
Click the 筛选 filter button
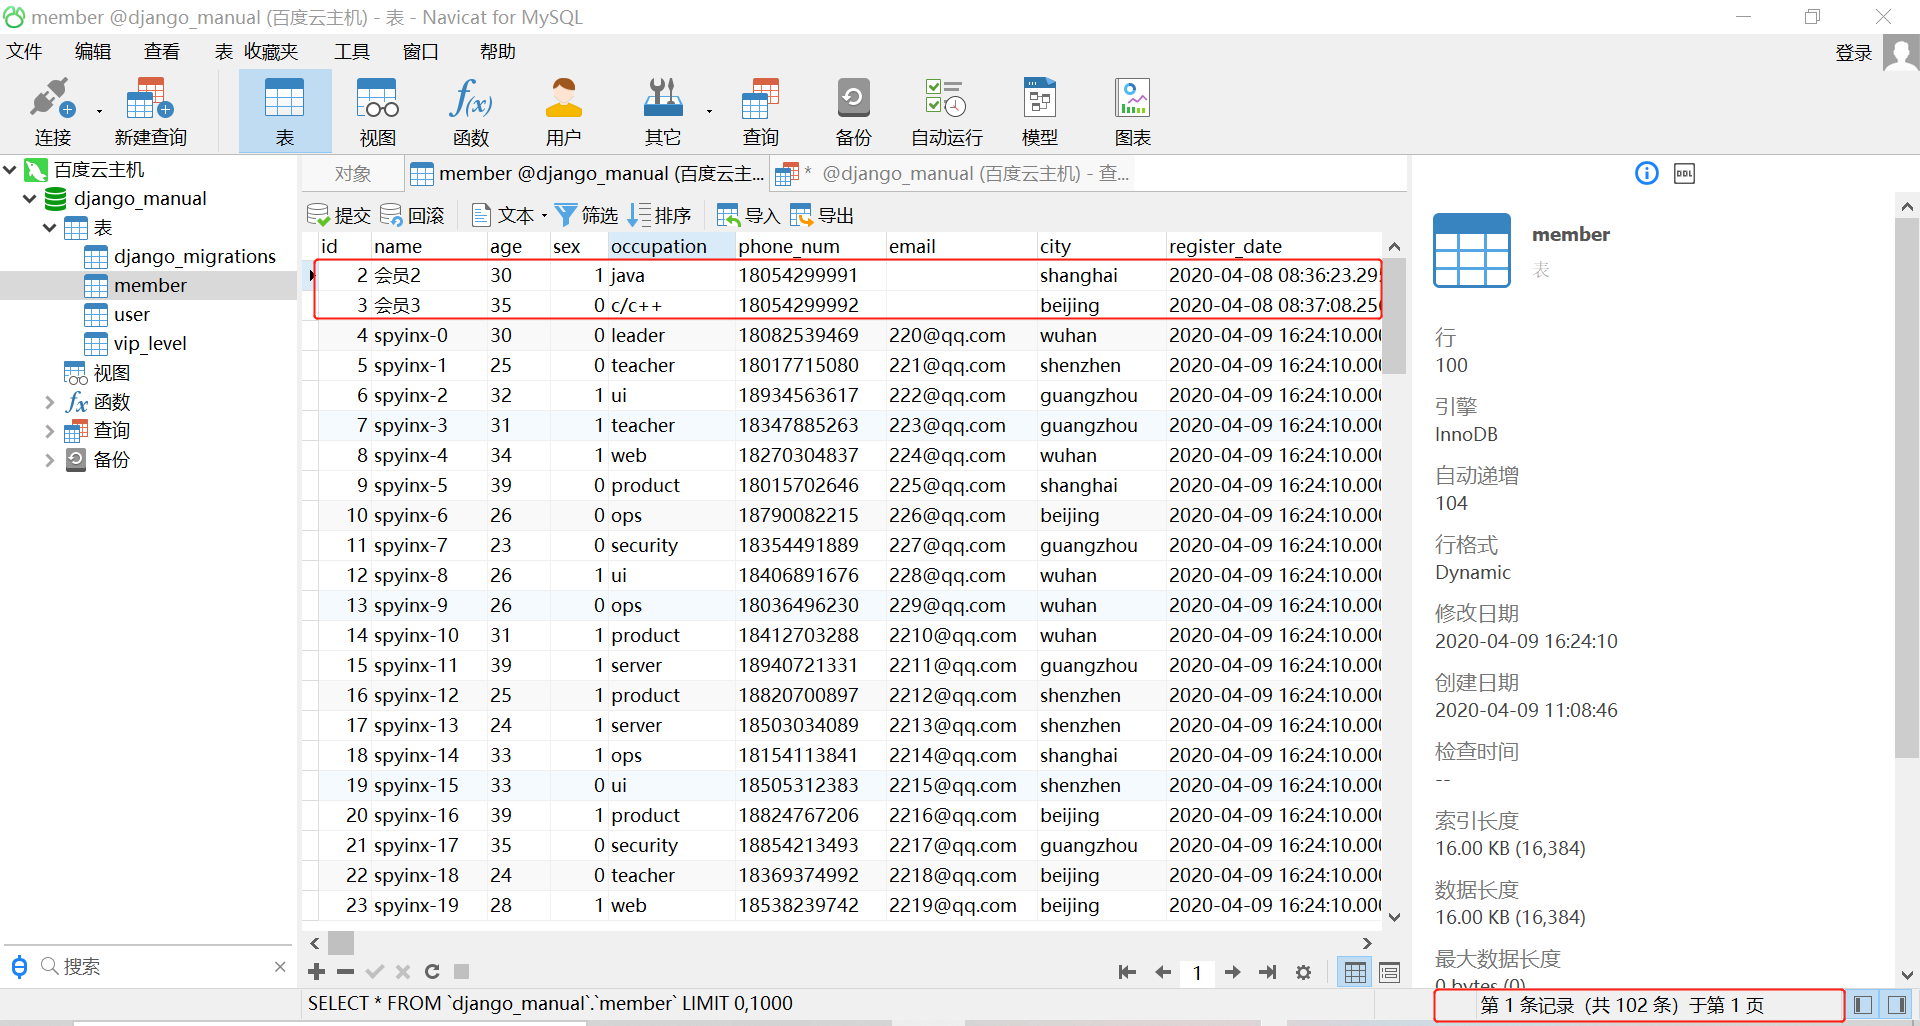pos(586,215)
